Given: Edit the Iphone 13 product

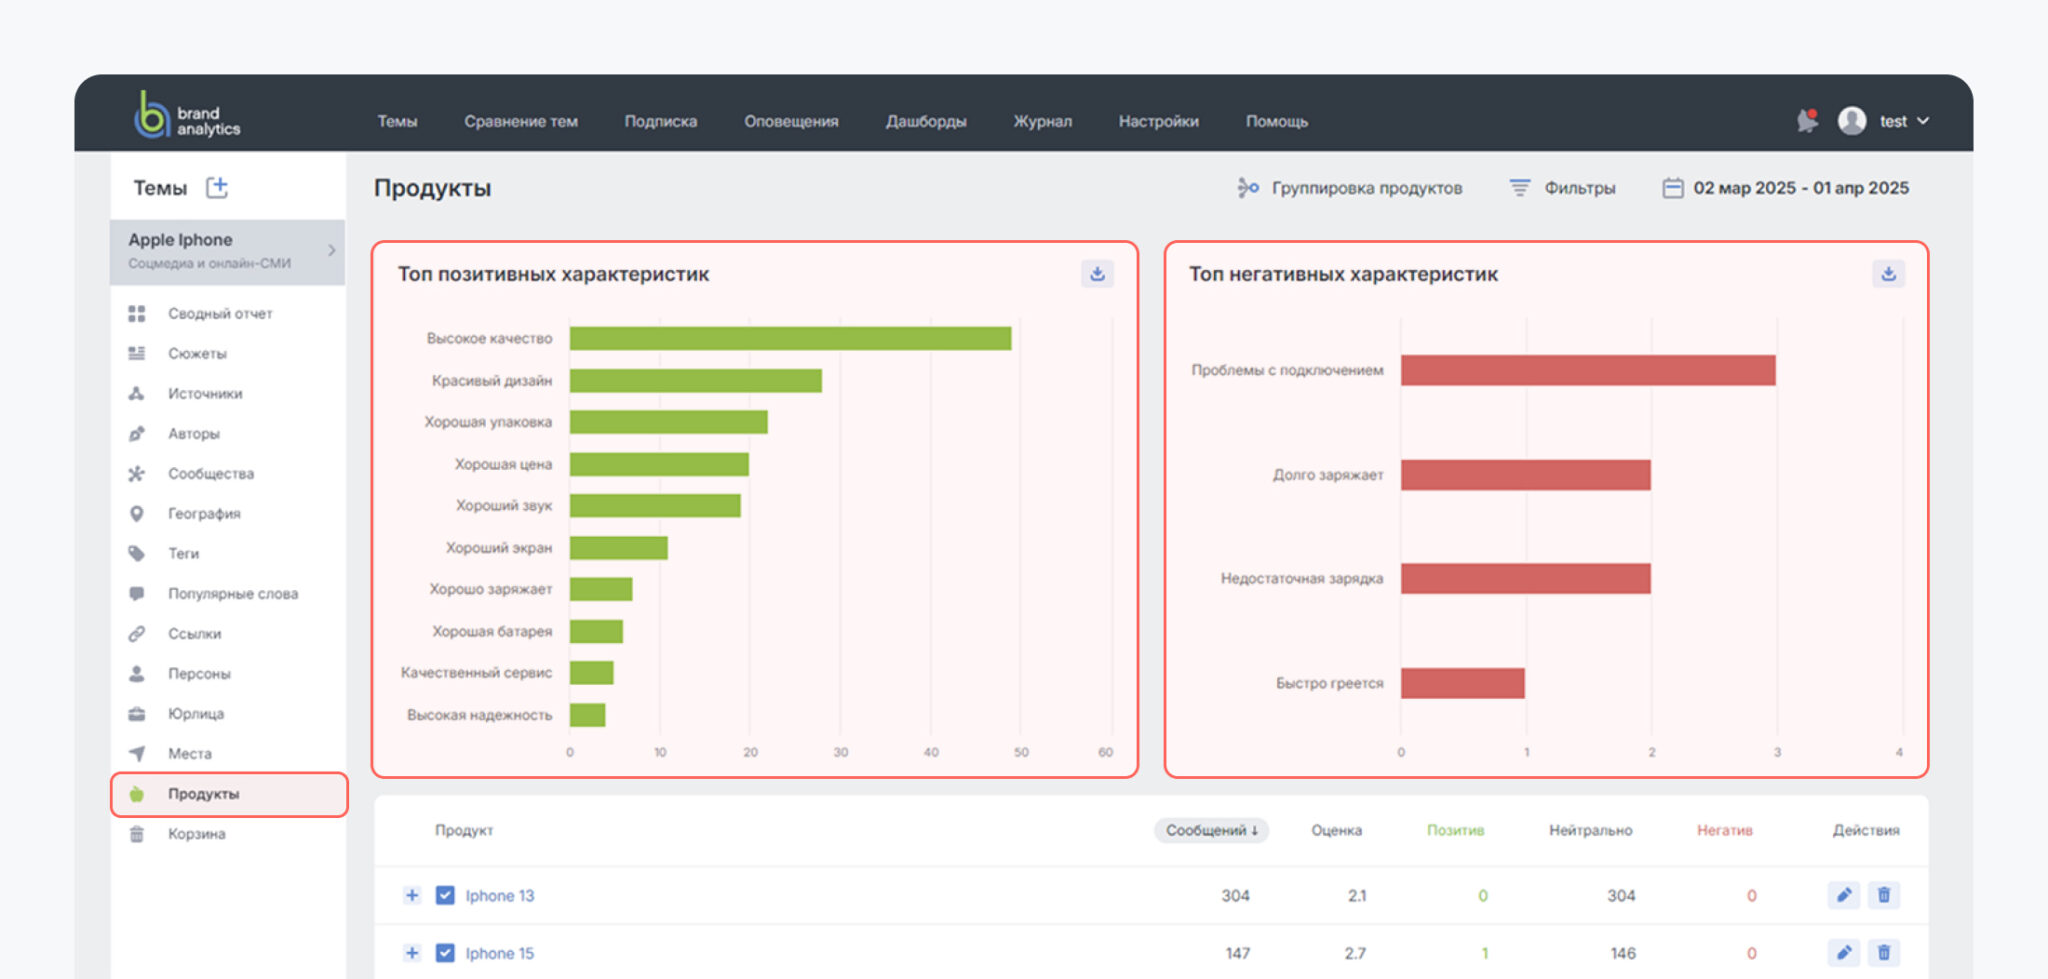Looking at the screenshot, I should pos(1844,895).
